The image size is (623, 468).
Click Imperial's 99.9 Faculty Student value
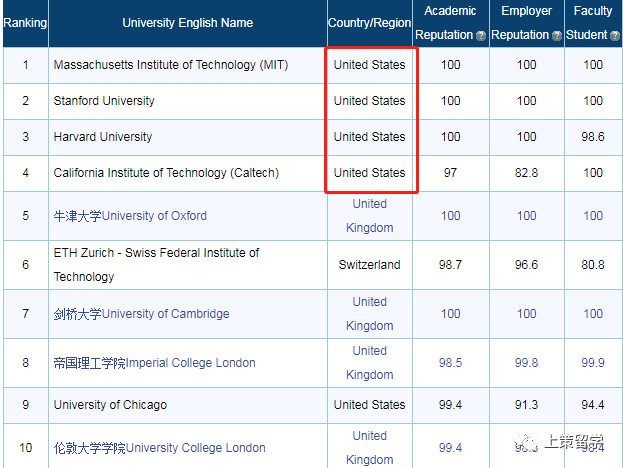[593, 363]
